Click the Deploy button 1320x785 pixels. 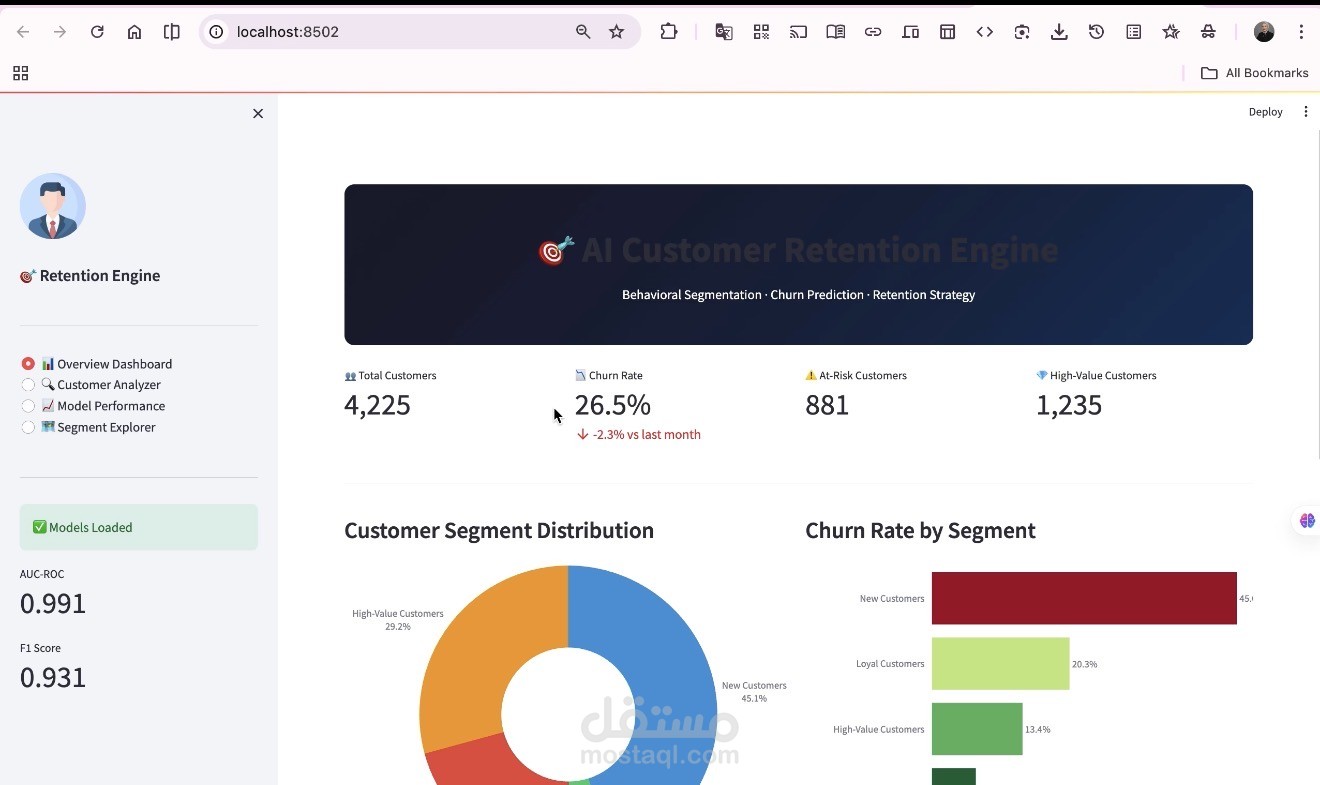(1265, 112)
